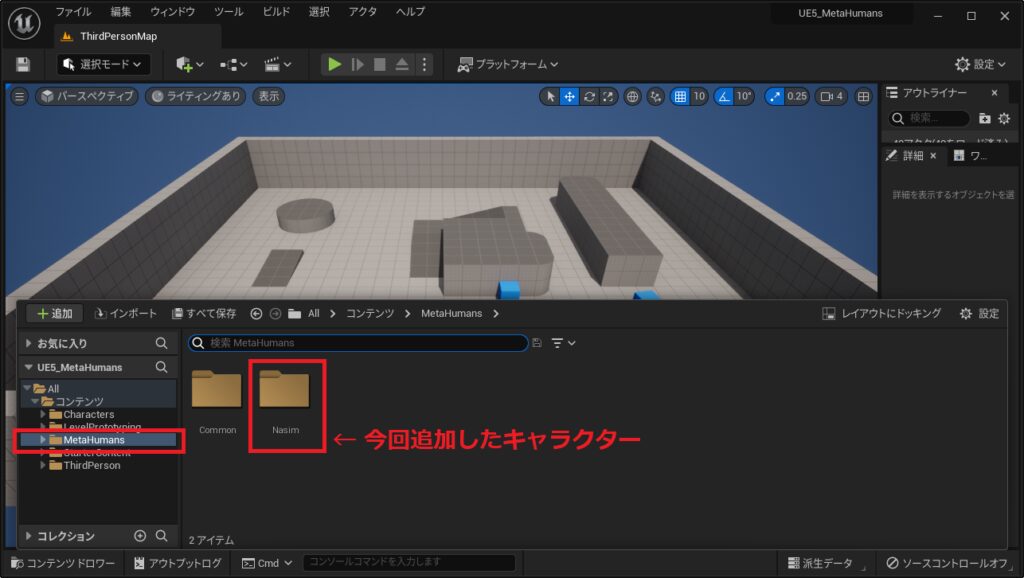Save the current level with the disk icon
The image size is (1024, 578).
point(23,64)
